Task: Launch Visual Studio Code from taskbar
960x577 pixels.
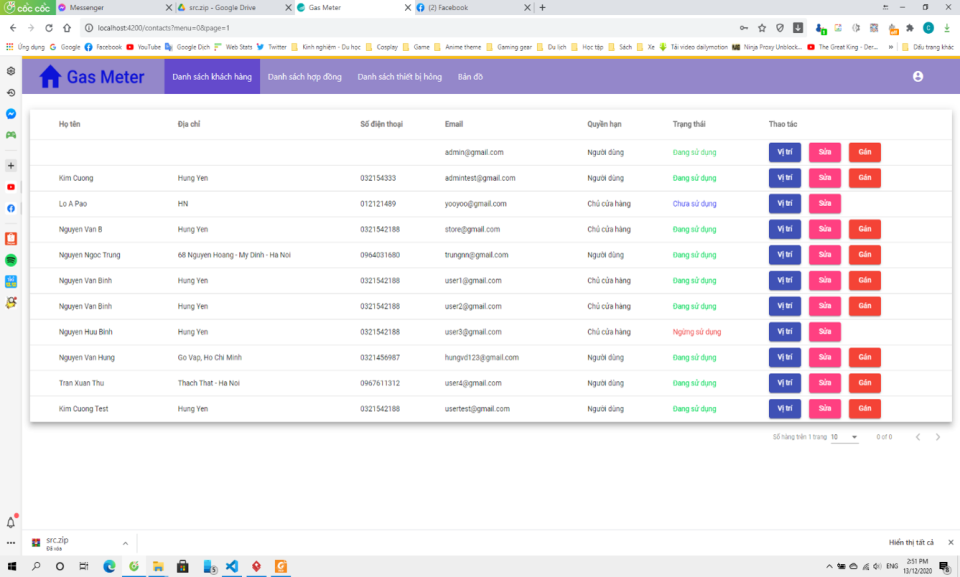Action: point(231,566)
